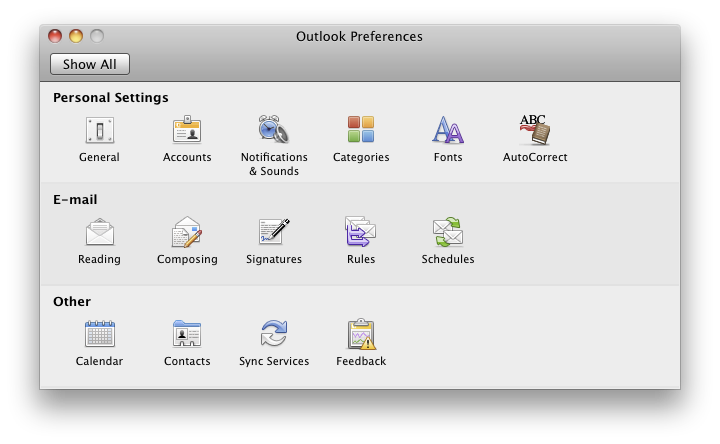Screen dimensions: 720x444
Task: Open the Fonts preferences
Action: 448,131
